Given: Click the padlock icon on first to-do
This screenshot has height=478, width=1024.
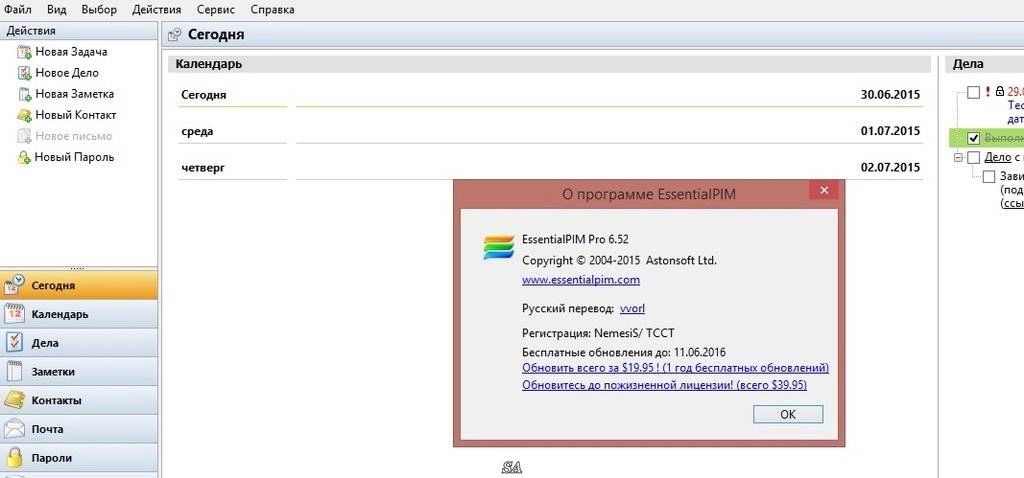Looking at the screenshot, I should 999,91.
